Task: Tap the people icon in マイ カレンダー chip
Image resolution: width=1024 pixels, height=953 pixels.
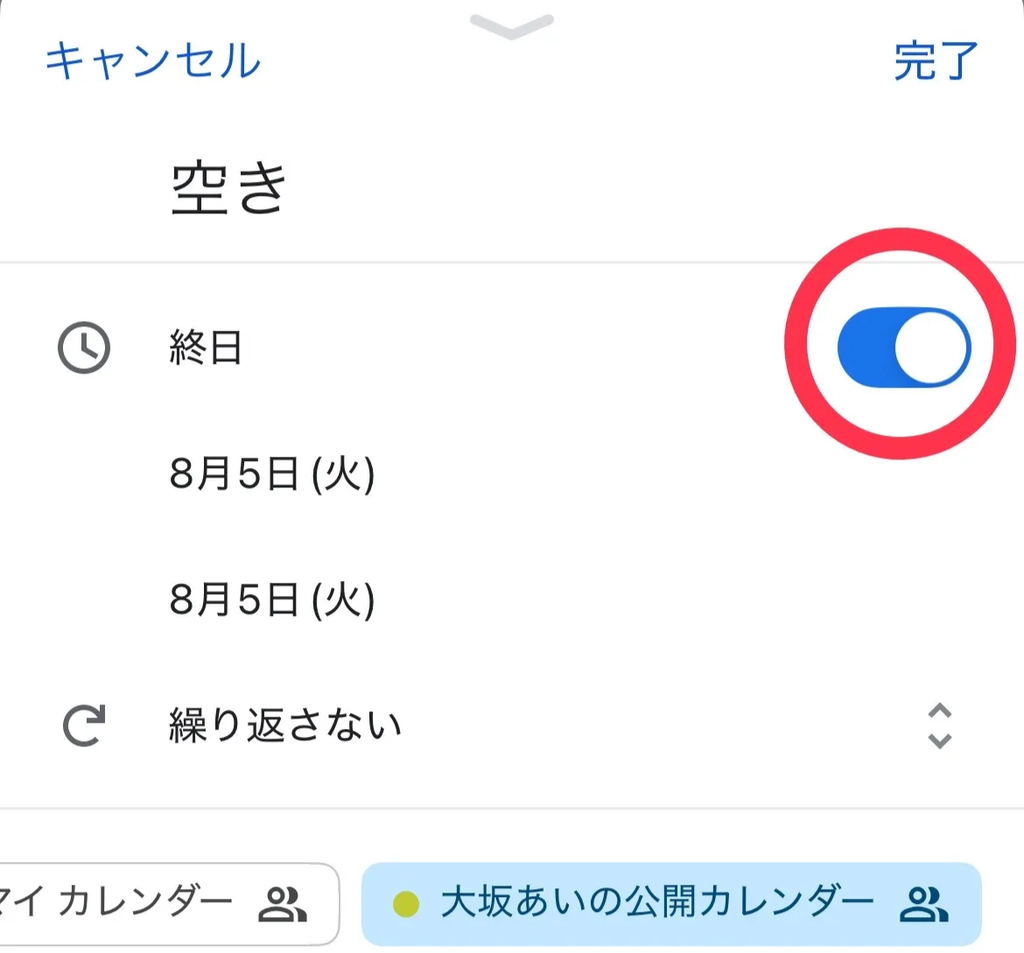Action: click(282, 904)
